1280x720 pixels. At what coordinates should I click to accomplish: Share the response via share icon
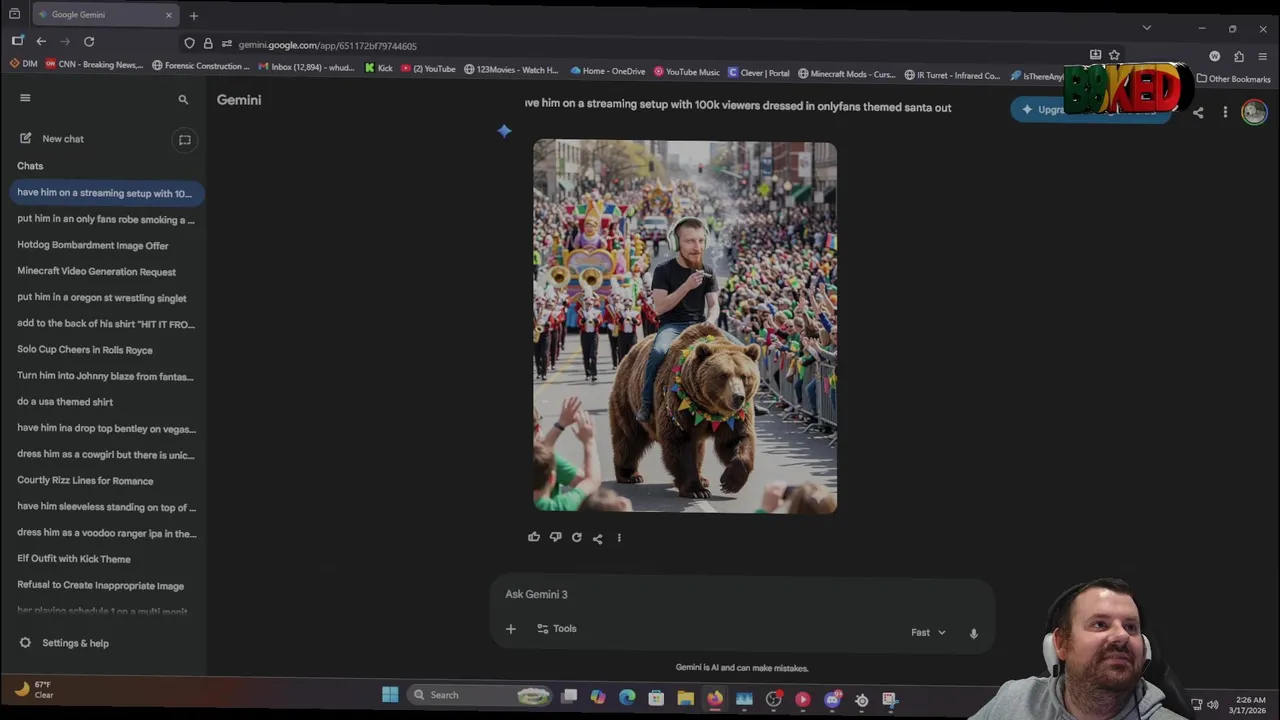coord(597,538)
